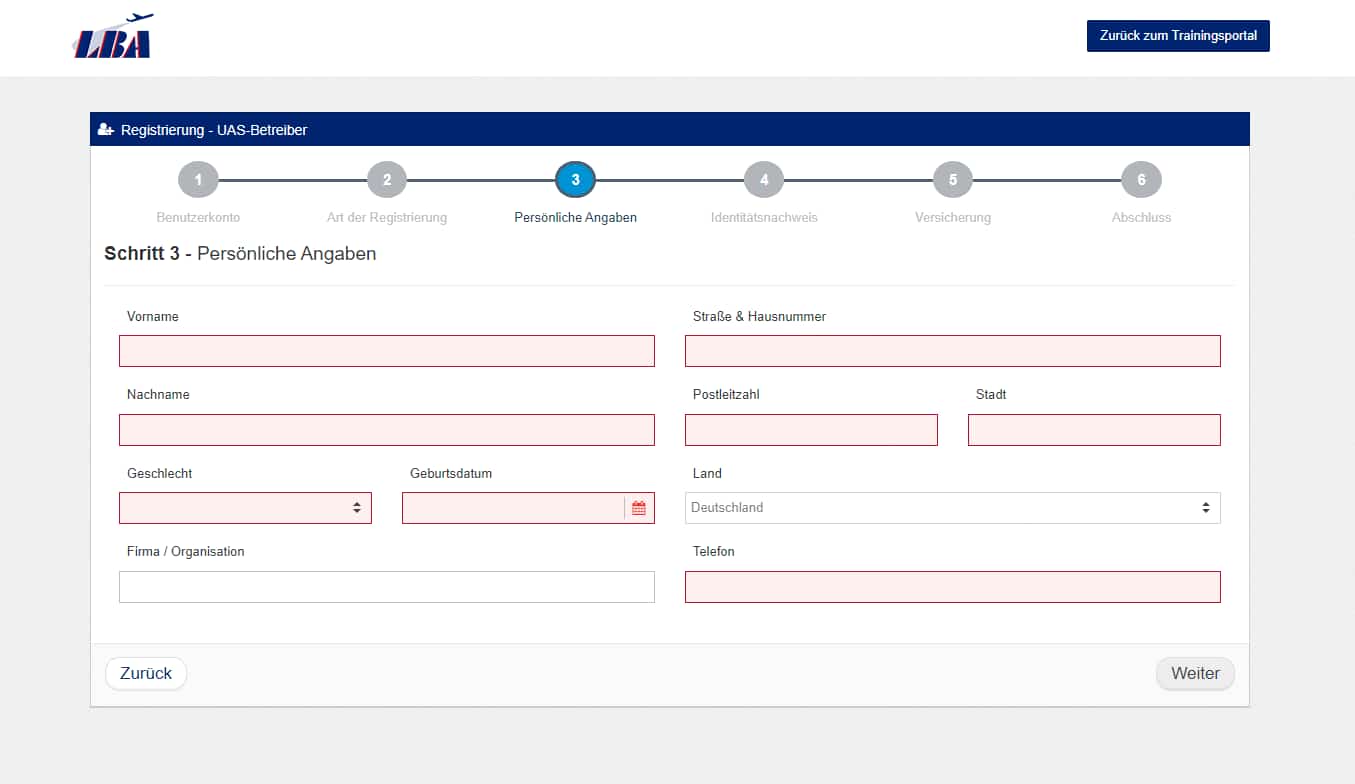The image size is (1355, 784).
Task: Go to step 1 Benutzerkonto circle
Action: 198,180
